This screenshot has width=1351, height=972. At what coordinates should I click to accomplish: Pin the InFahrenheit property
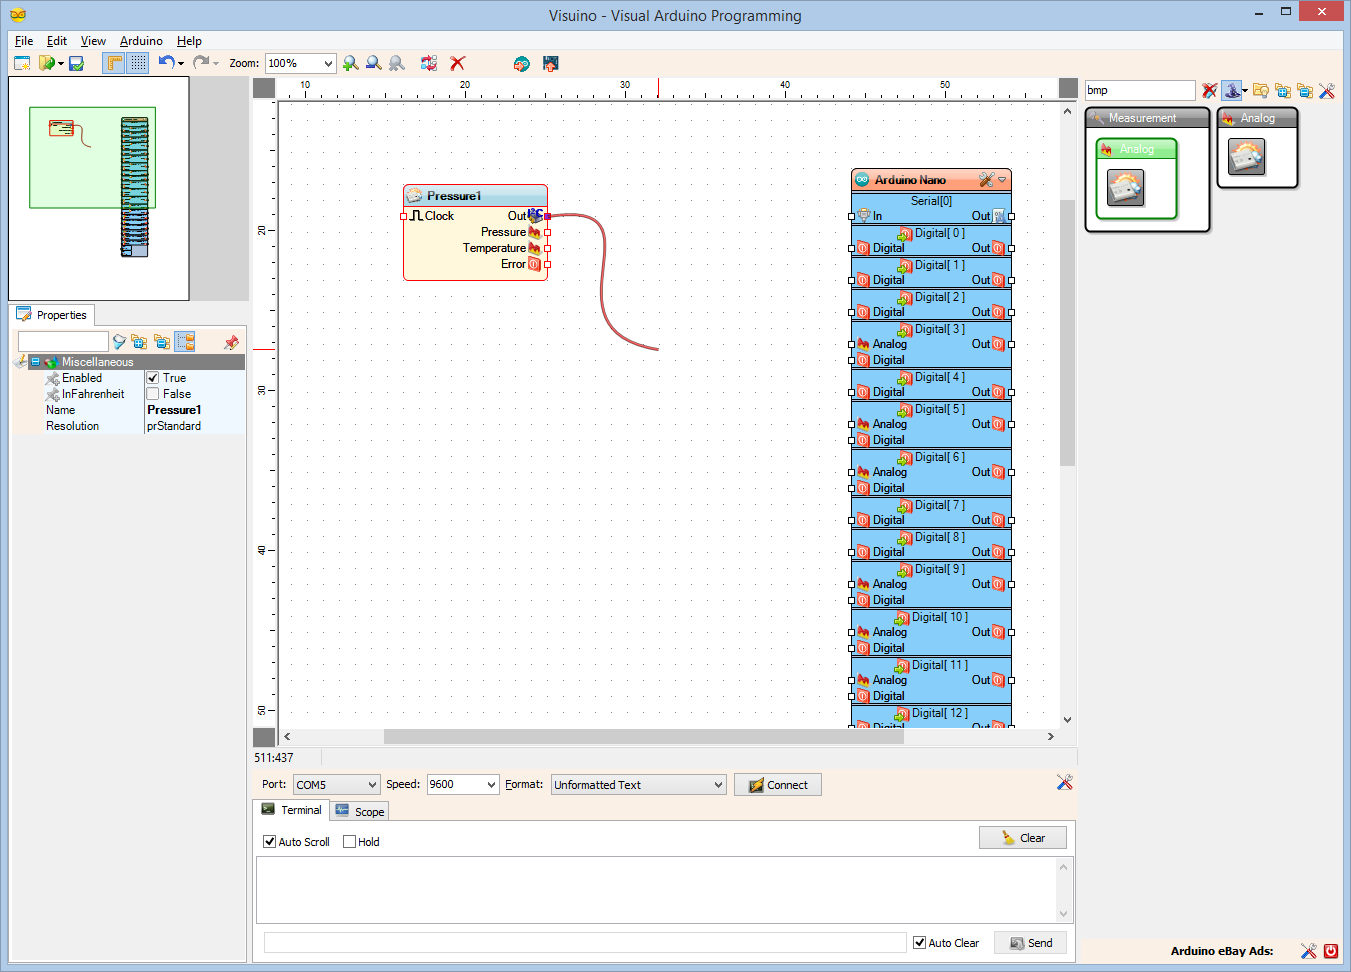coord(53,394)
